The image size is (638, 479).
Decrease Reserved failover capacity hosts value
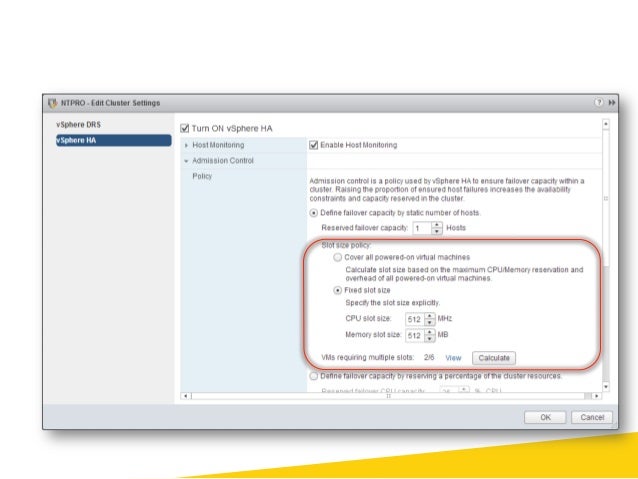click(x=437, y=231)
